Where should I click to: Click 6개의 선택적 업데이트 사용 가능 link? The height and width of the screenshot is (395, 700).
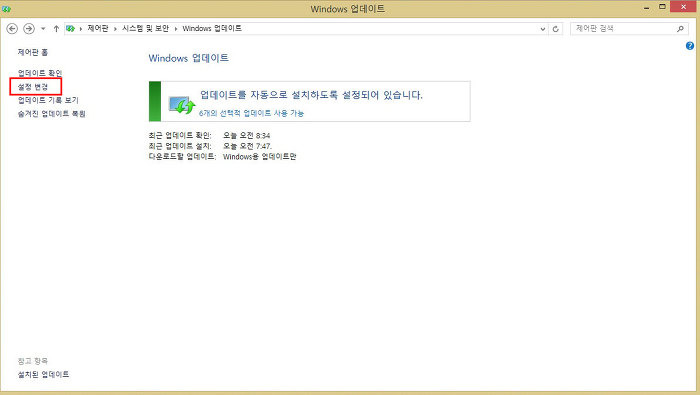pyautogui.click(x=251, y=113)
